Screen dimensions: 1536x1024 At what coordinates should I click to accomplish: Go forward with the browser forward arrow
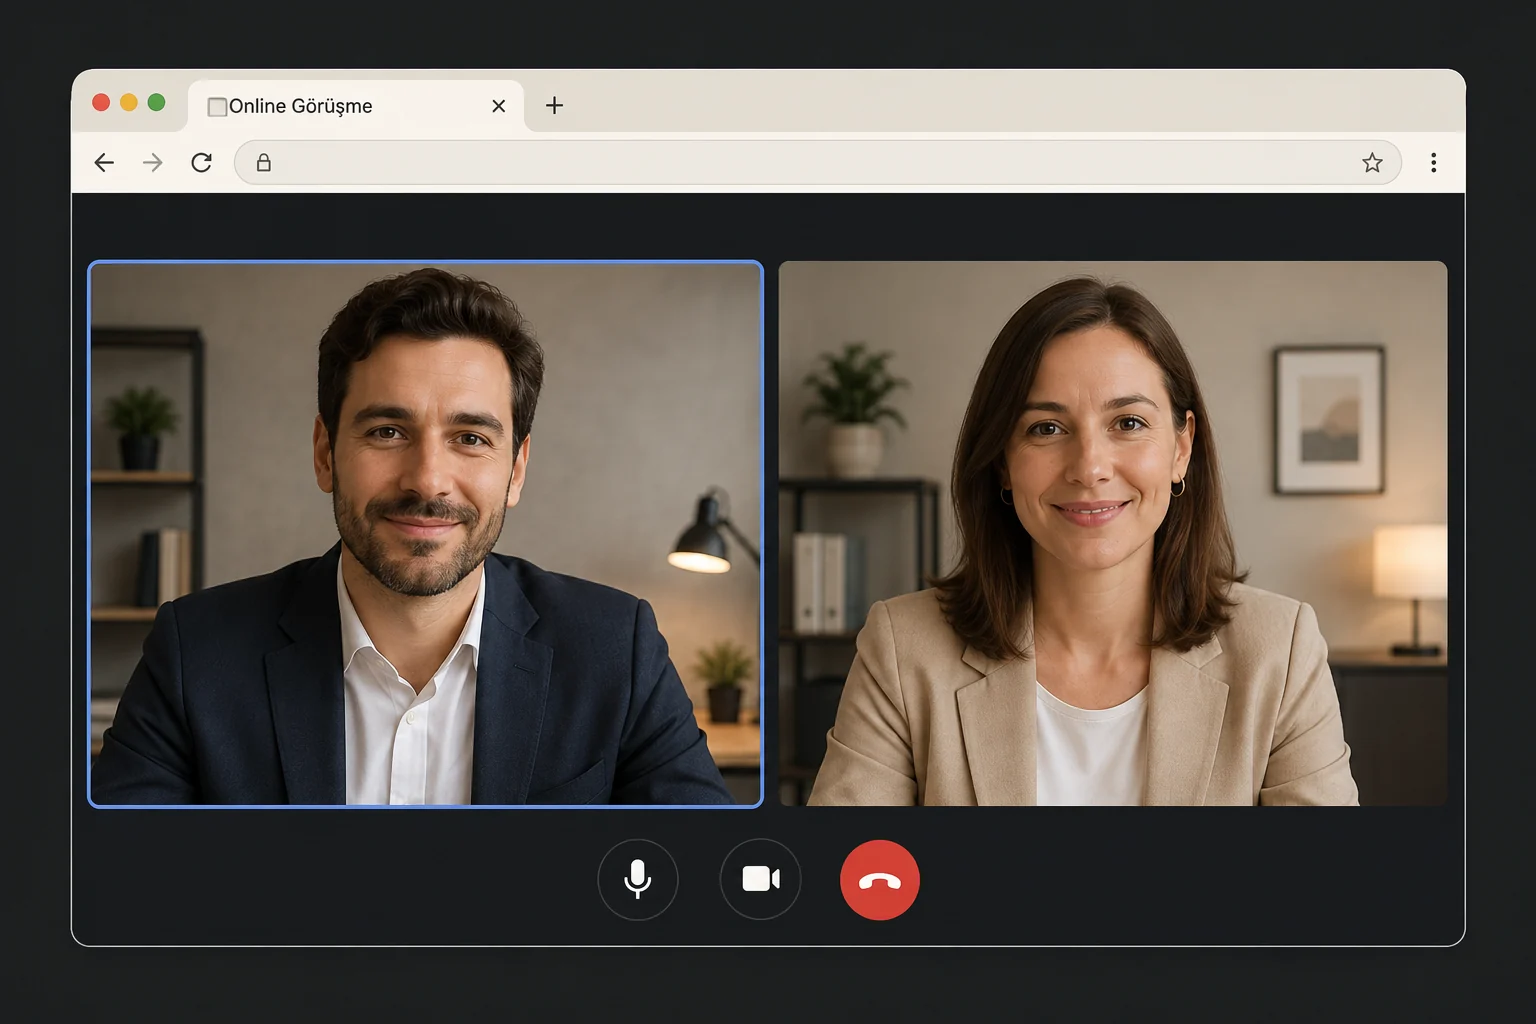click(x=152, y=162)
